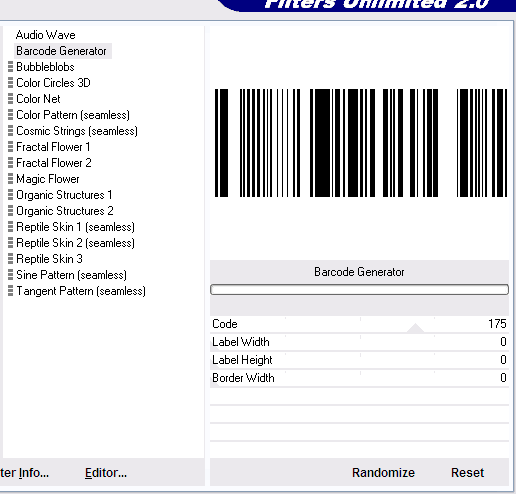Select Organic Structures 2 filter
The height and width of the screenshot is (494, 516).
click(65, 211)
